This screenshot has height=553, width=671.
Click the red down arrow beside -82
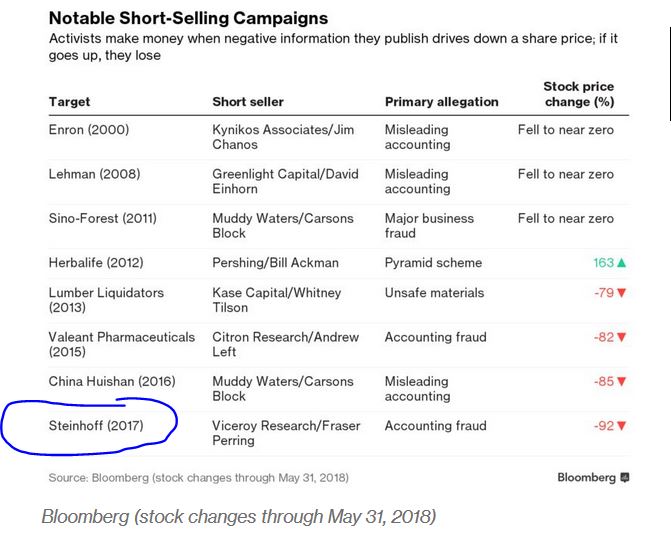click(x=622, y=337)
